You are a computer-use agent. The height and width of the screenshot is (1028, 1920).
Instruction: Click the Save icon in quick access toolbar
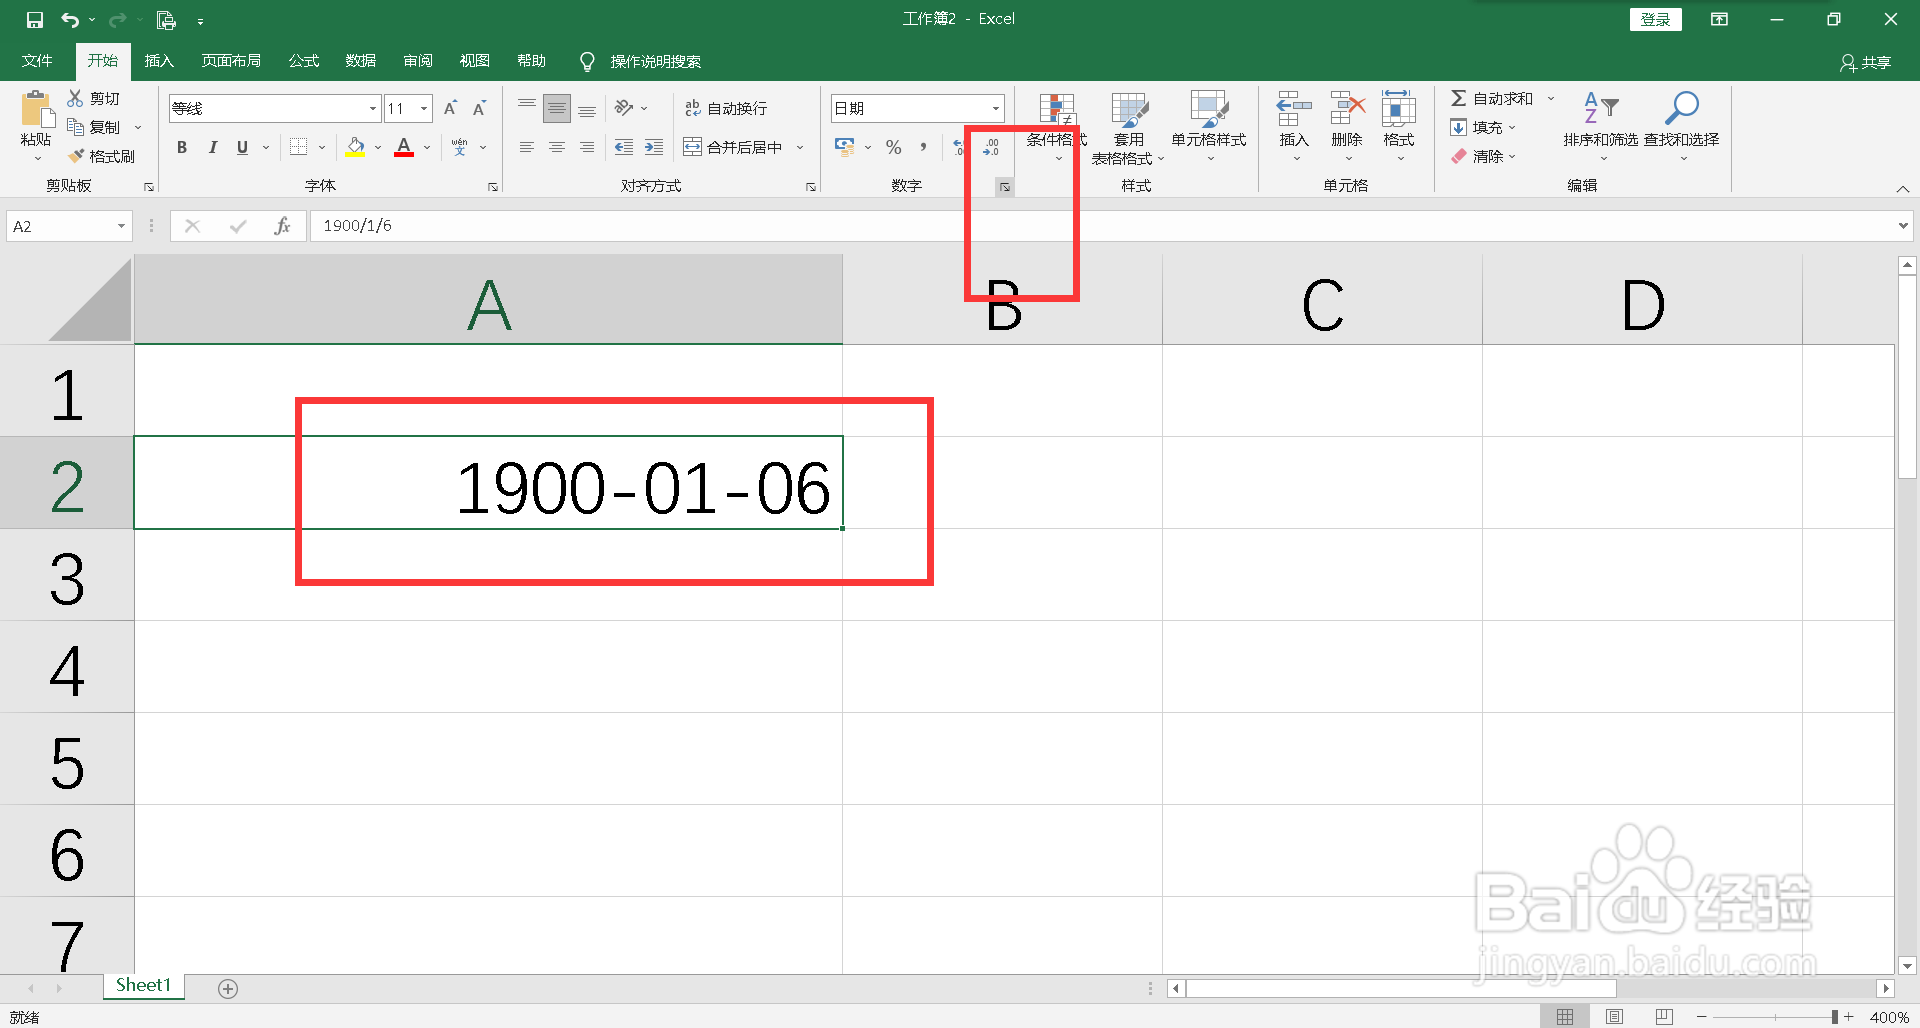[x=35, y=20]
